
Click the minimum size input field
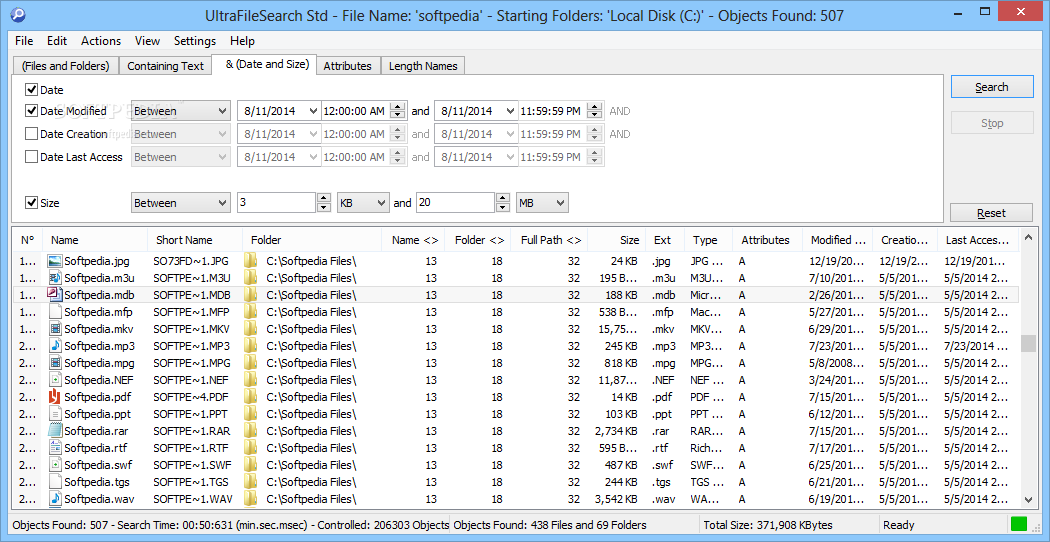277,202
